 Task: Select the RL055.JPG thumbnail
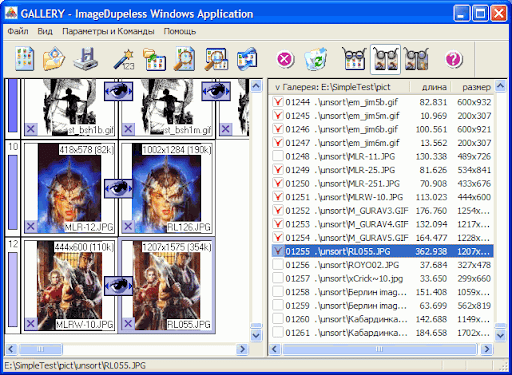pyautogui.click(x=167, y=286)
